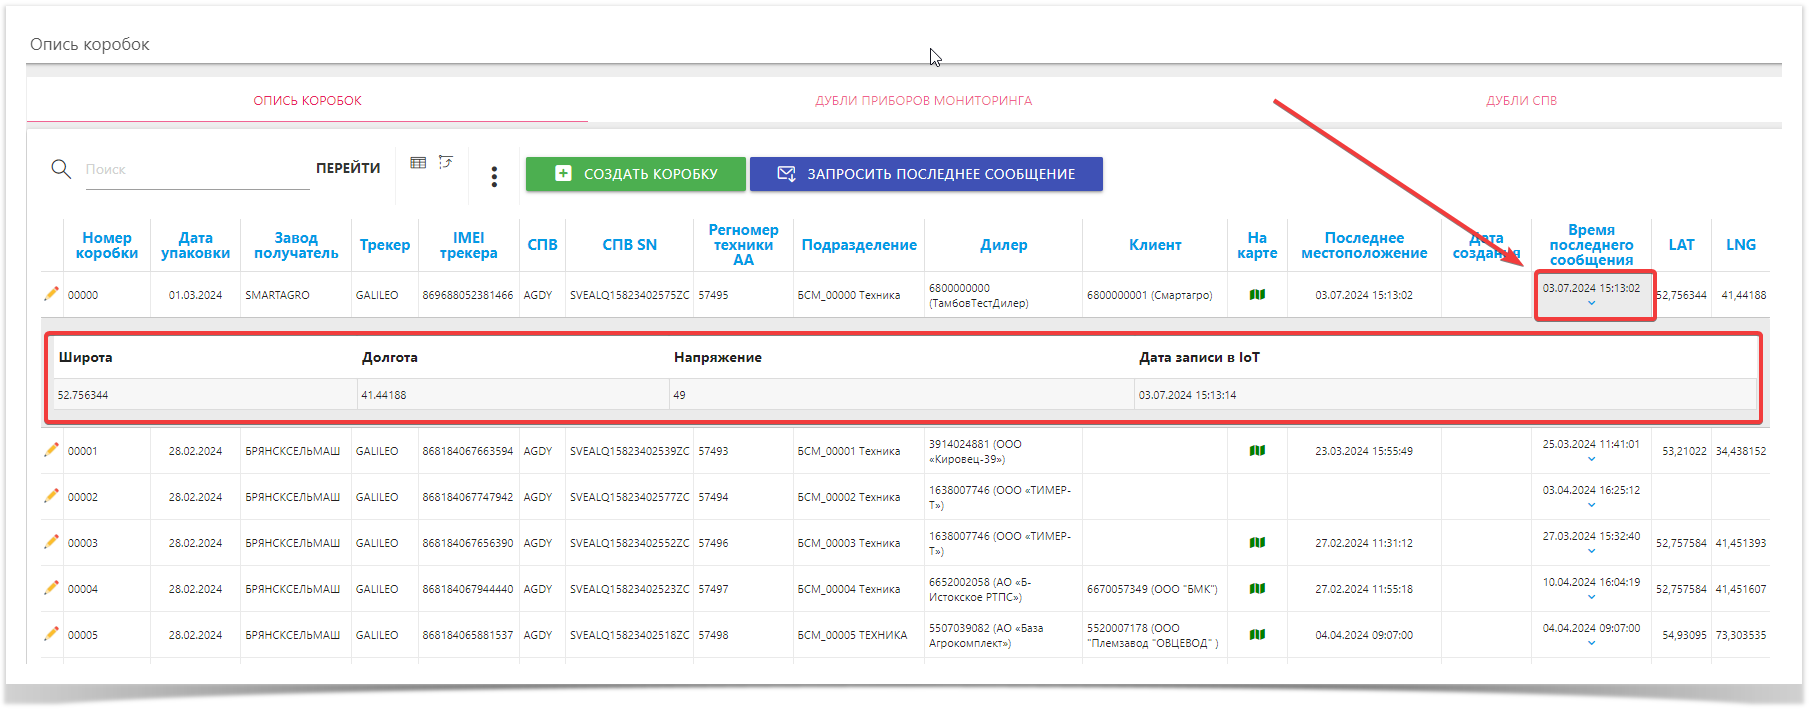This screenshot has height=713, width=1816.
Task: Expand chevron under 03.04.2024 16:25:12
Action: tap(1591, 505)
